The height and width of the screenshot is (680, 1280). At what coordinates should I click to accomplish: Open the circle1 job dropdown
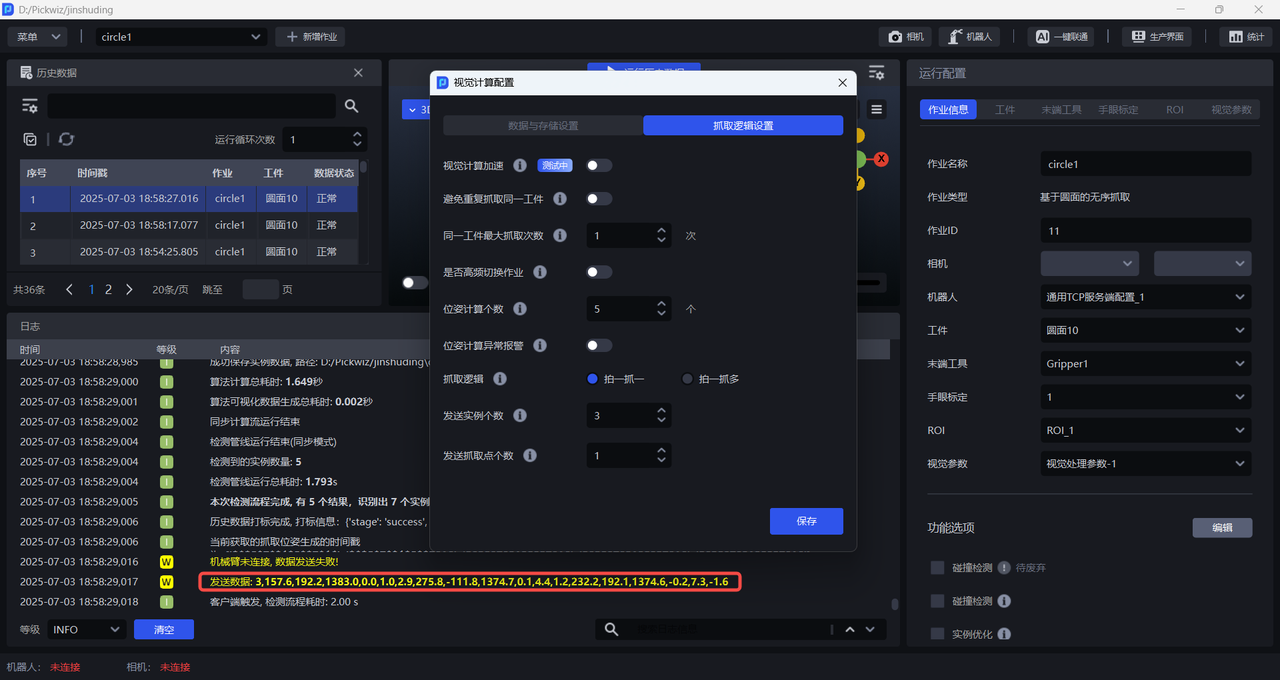181,37
